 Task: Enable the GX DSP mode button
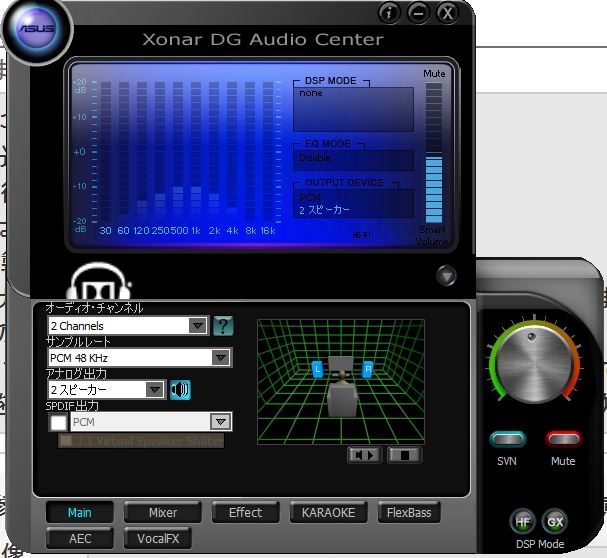coord(555,522)
